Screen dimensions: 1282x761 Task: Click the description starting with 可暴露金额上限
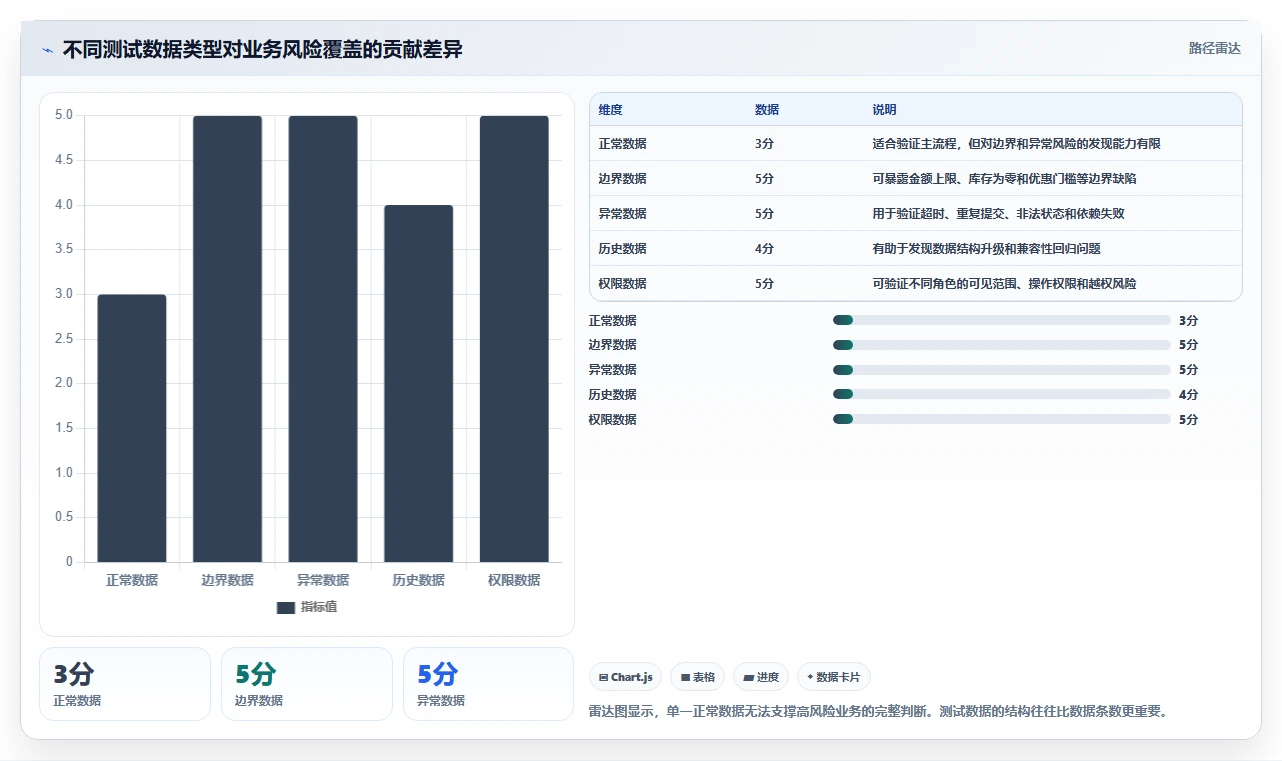click(x=1004, y=179)
